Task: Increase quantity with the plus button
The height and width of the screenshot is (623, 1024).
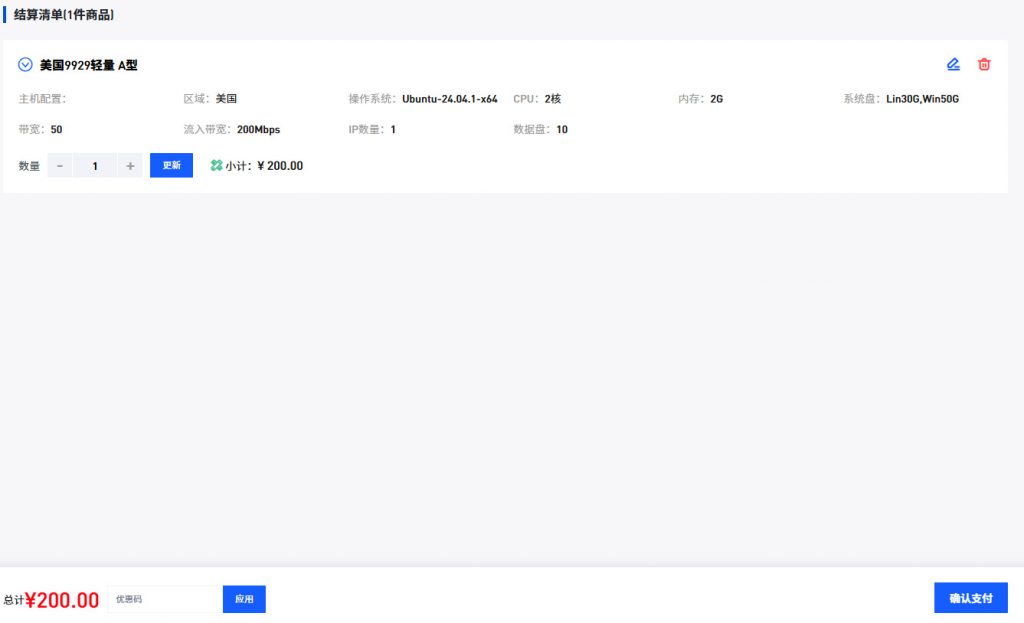Action: (x=130, y=166)
